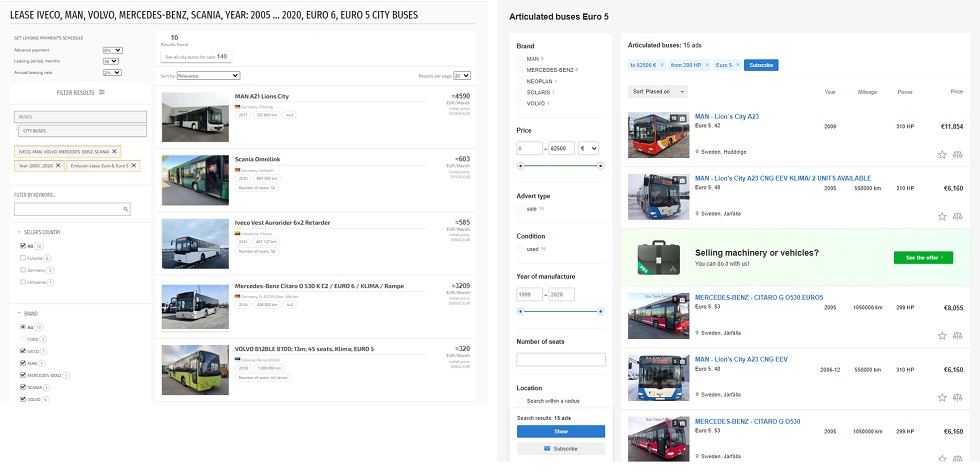Open the Iveco Vest Aurorider bus thumbnail
Image resolution: width=980 pixels, height=475 pixels.
[x=195, y=243]
